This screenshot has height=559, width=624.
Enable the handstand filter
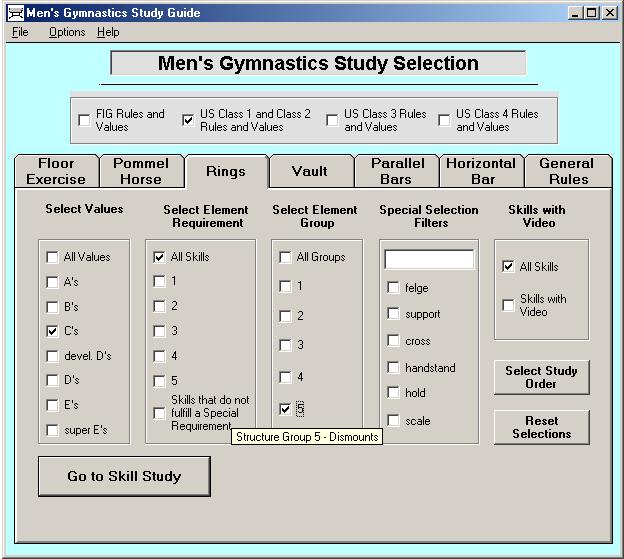coord(393,367)
